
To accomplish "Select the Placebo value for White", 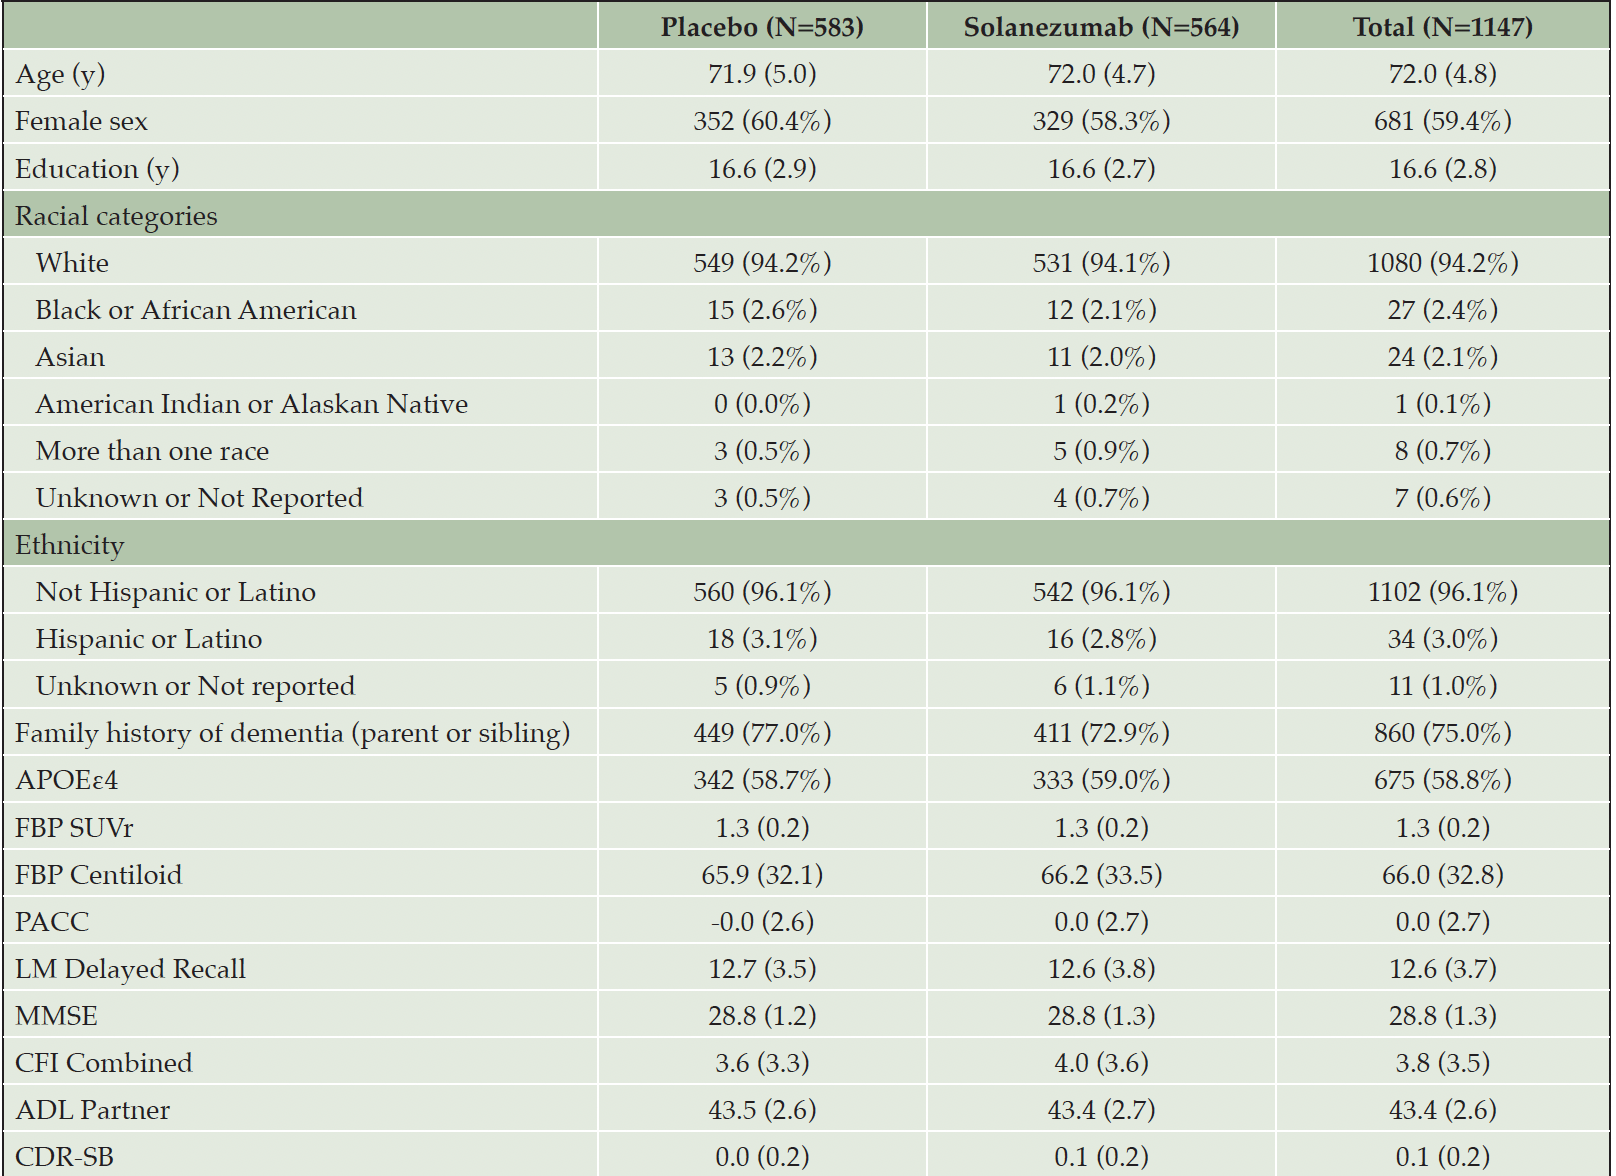I will pos(762,263).
